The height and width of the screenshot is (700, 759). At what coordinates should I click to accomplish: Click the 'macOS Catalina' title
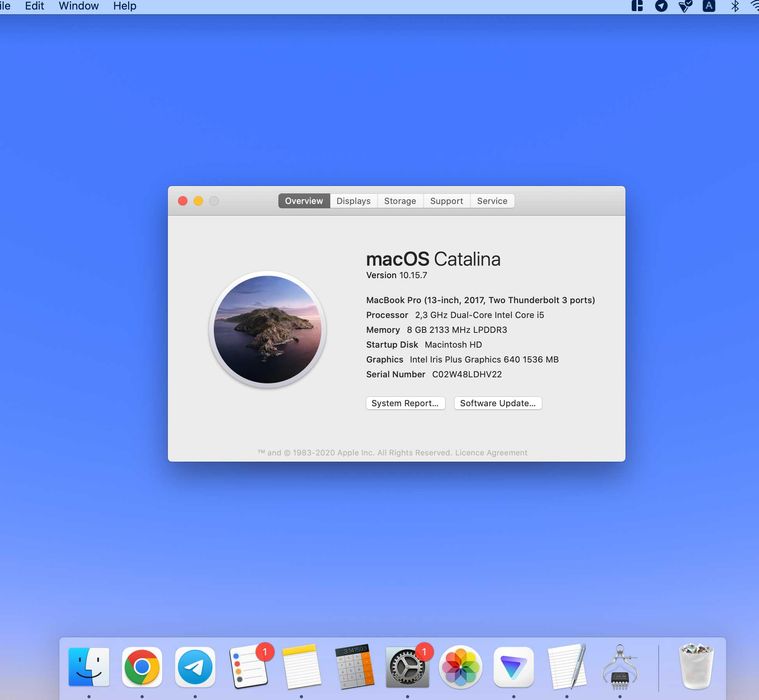(433, 259)
